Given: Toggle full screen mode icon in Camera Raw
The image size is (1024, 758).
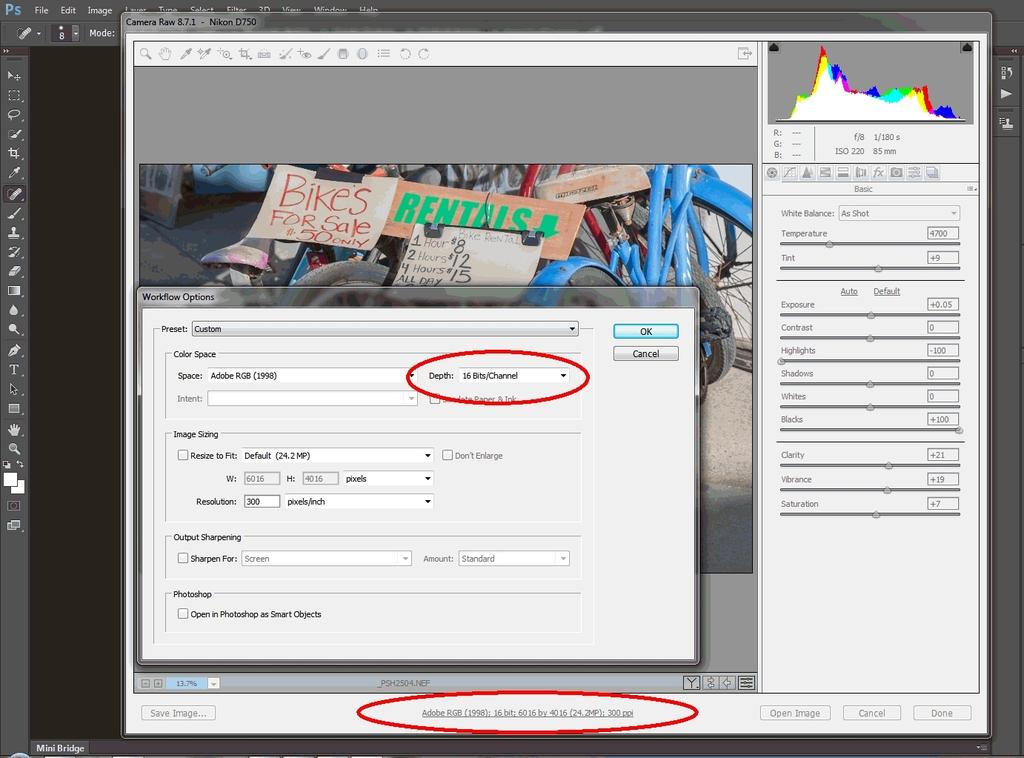Looking at the screenshot, I should [744, 54].
